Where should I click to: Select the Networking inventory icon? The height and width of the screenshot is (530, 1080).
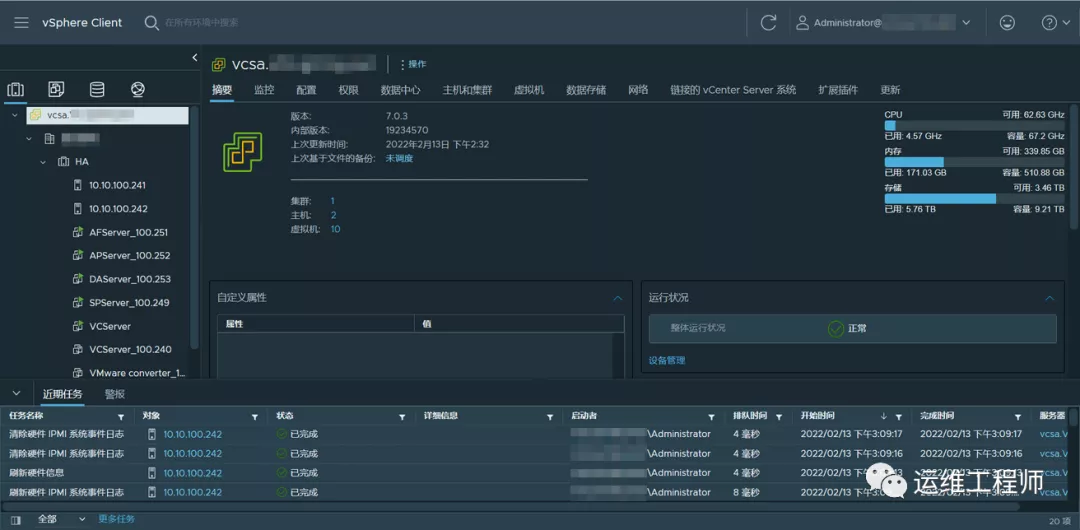pyautogui.click(x=138, y=90)
